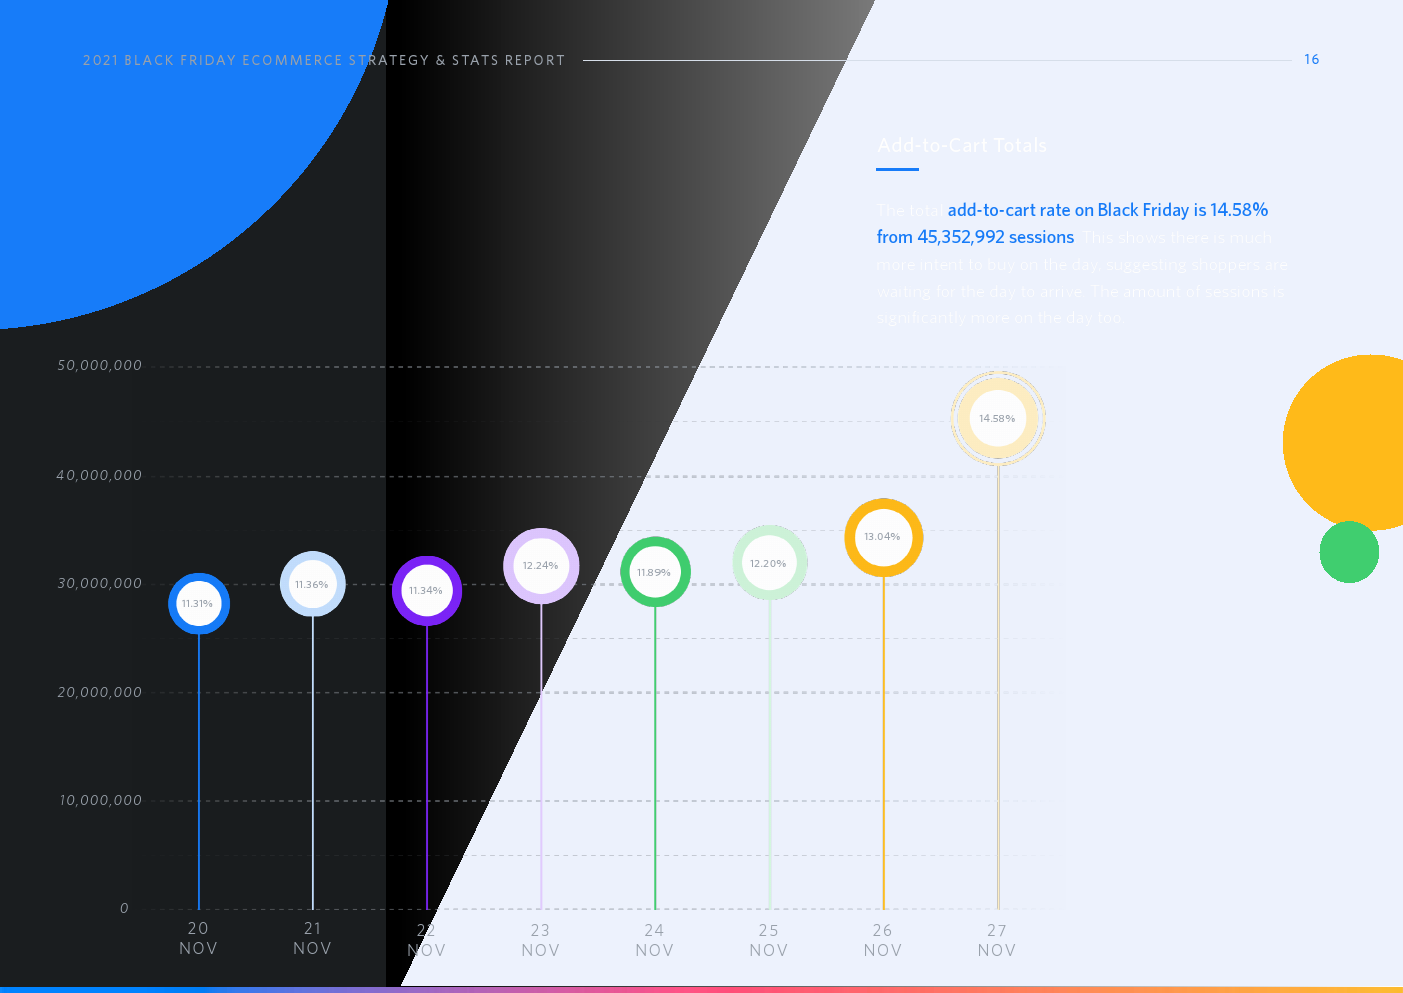Screen dimensions: 1403x993
Task: Click the Add-to-Cart Totals heading
Action: [x=962, y=146]
